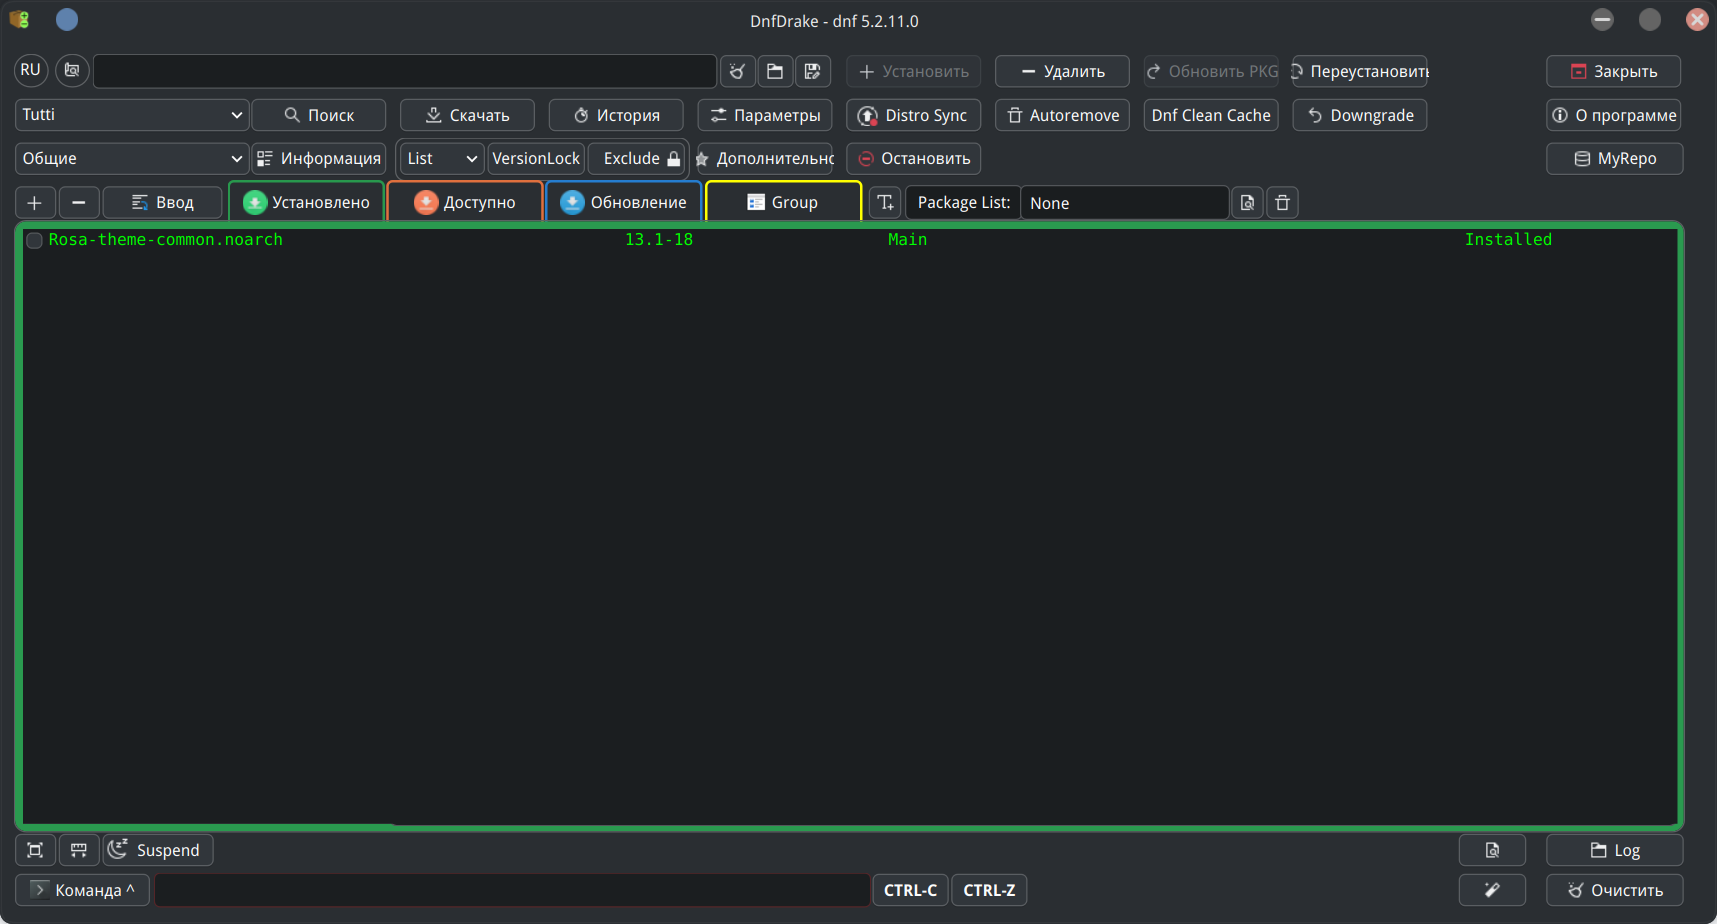Open the Log button
1717x924 pixels.
[1615, 850]
